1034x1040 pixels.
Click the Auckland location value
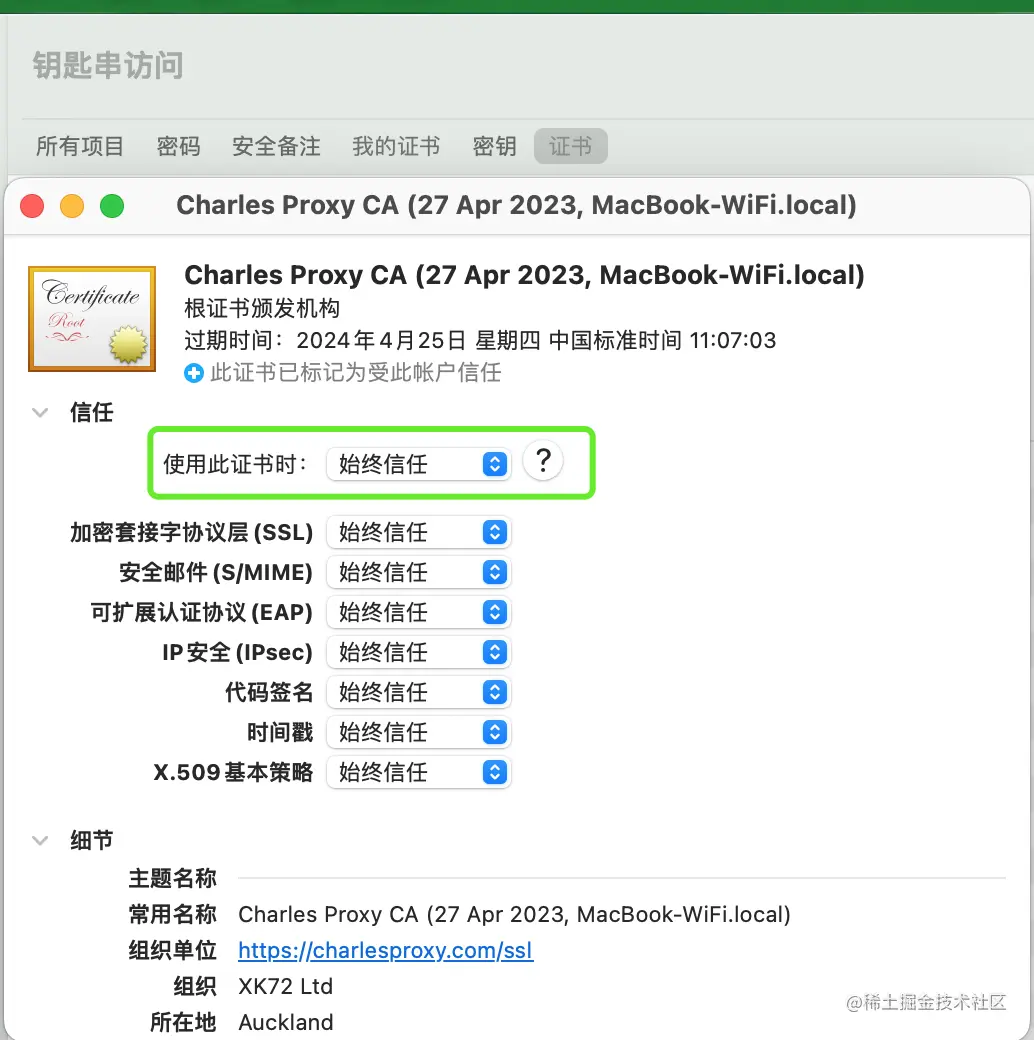286,1022
